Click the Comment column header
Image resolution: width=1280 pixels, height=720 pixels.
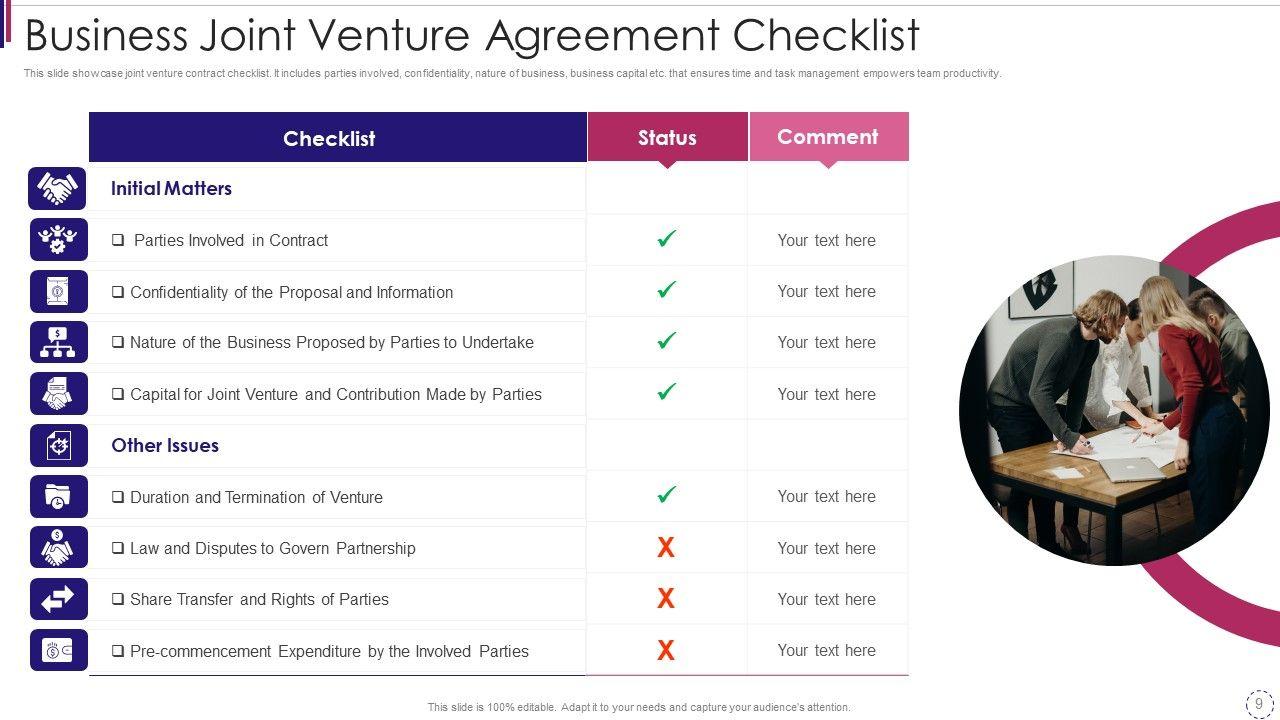827,136
